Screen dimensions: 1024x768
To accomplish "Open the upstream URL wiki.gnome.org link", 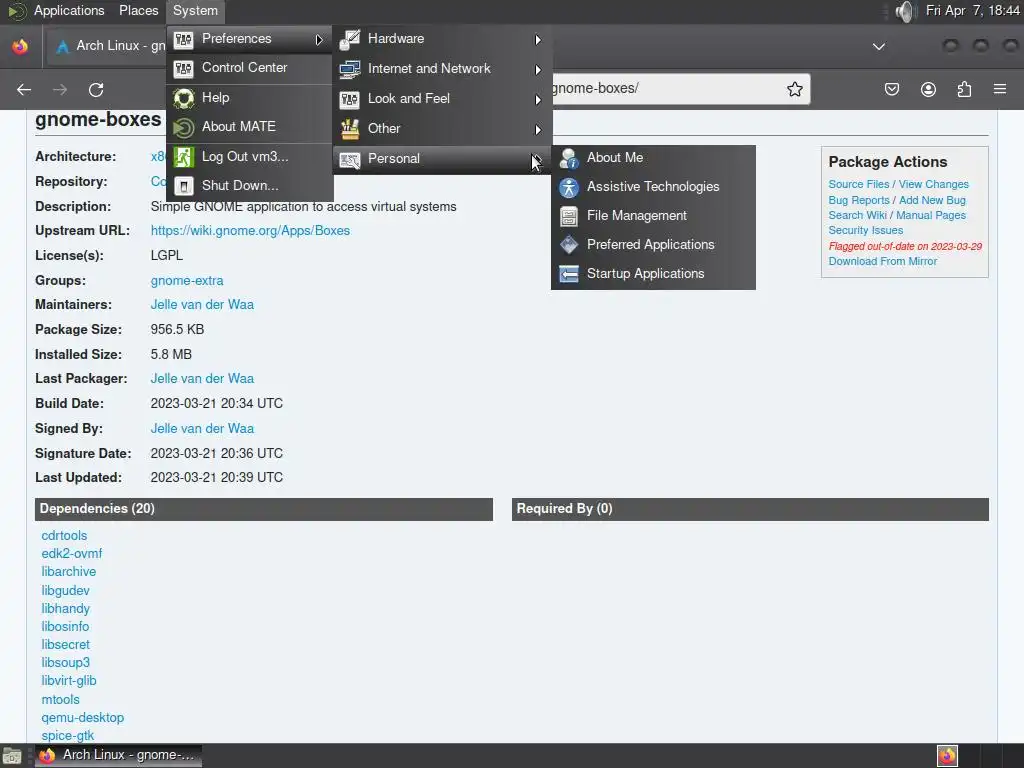I will tap(250, 231).
